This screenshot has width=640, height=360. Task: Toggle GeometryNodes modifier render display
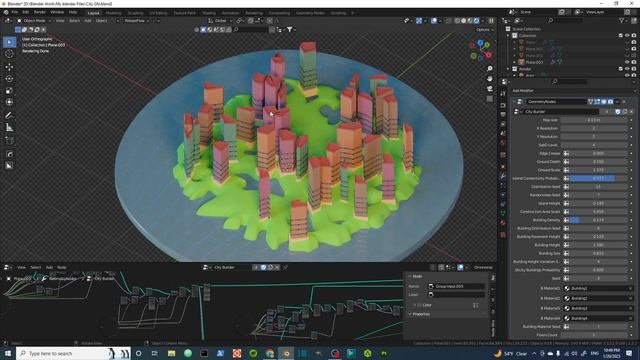(610, 102)
